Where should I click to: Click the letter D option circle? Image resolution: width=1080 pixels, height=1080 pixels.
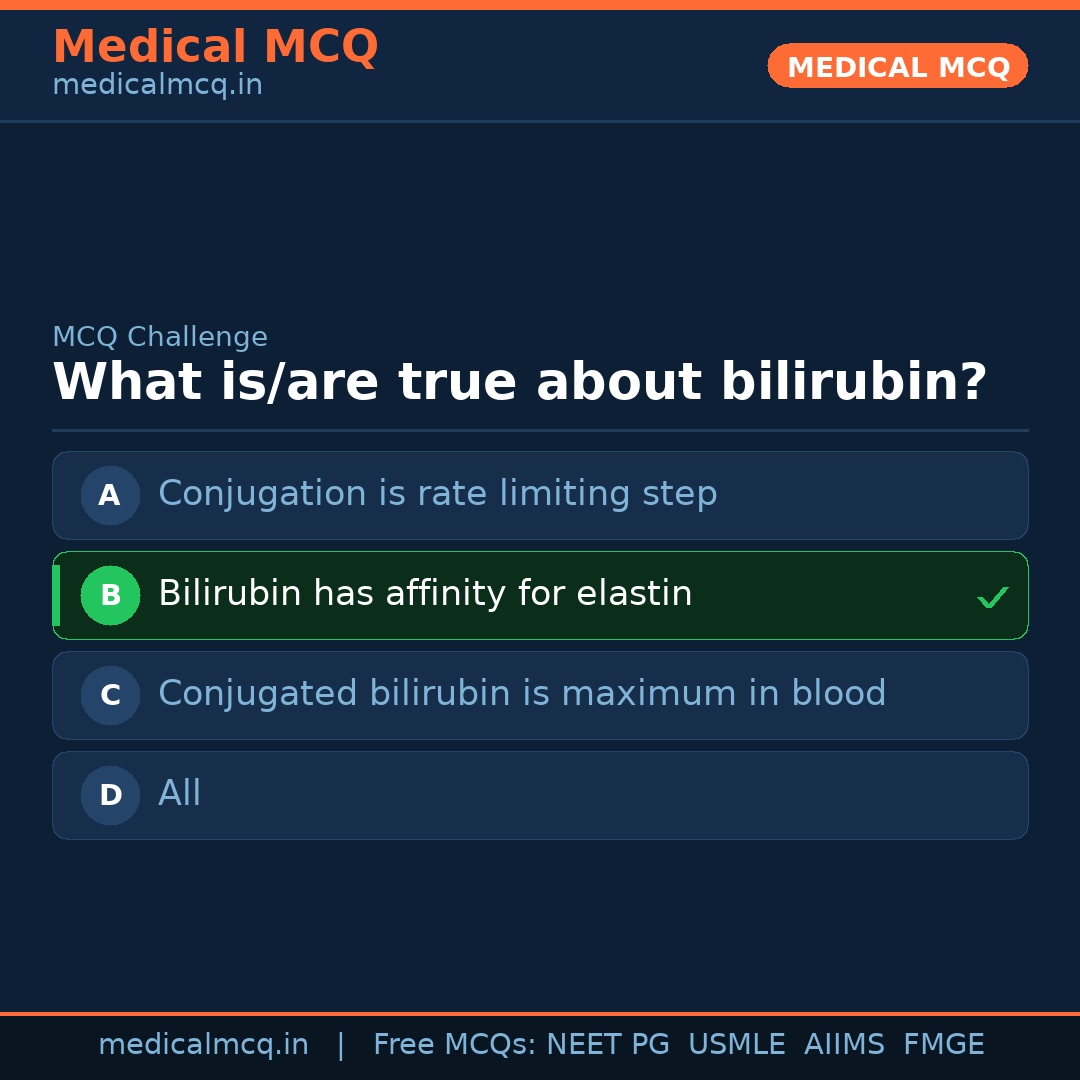[110, 795]
